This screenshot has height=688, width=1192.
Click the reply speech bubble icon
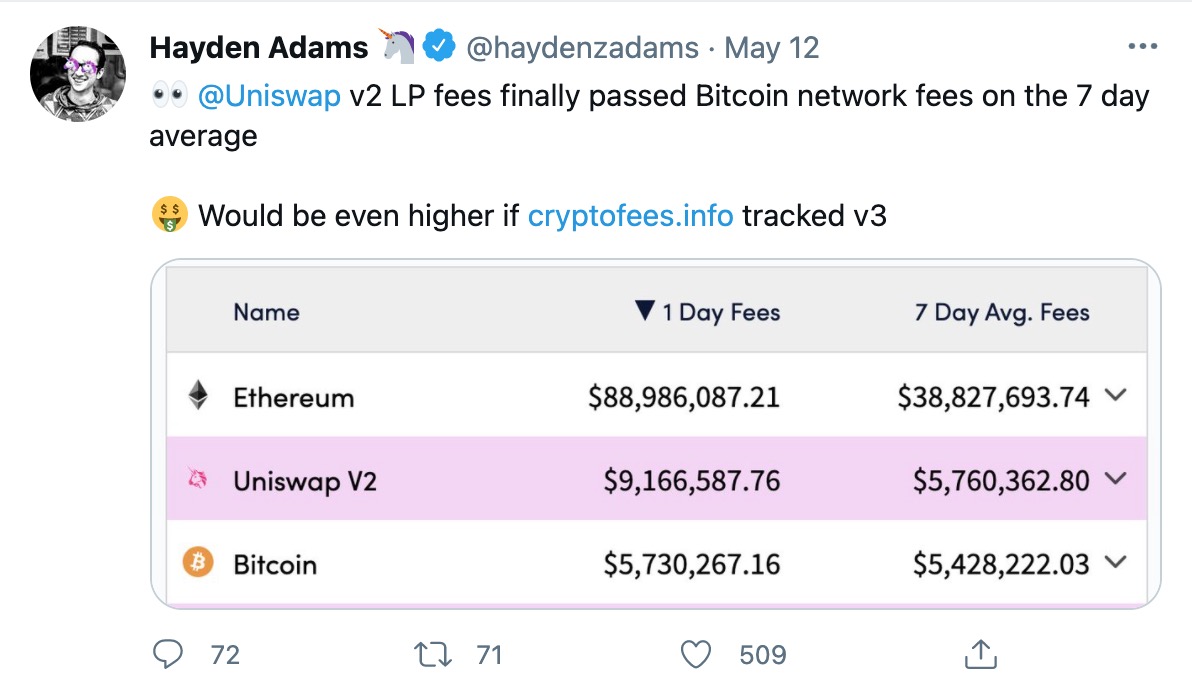click(x=168, y=654)
